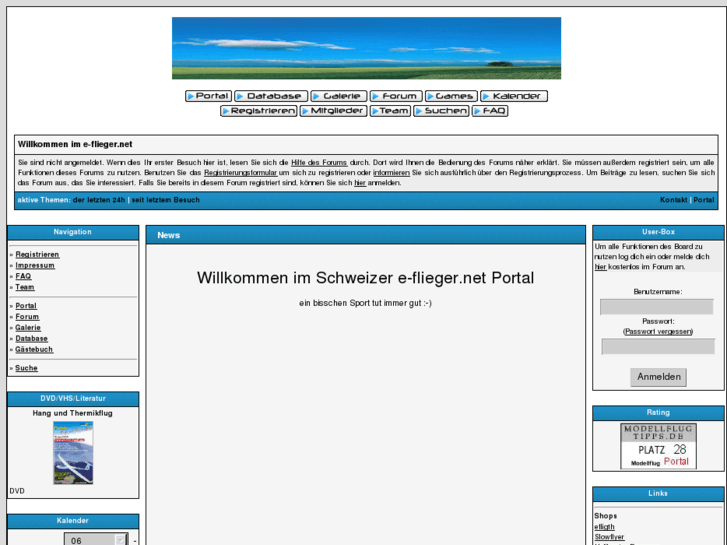Open the Forum nav button
Screen dimensions: 727x545
(396, 96)
